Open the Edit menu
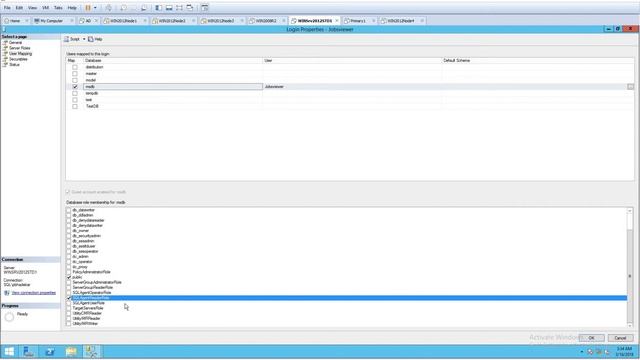The width and height of the screenshot is (640, 360). click(19, 8)
